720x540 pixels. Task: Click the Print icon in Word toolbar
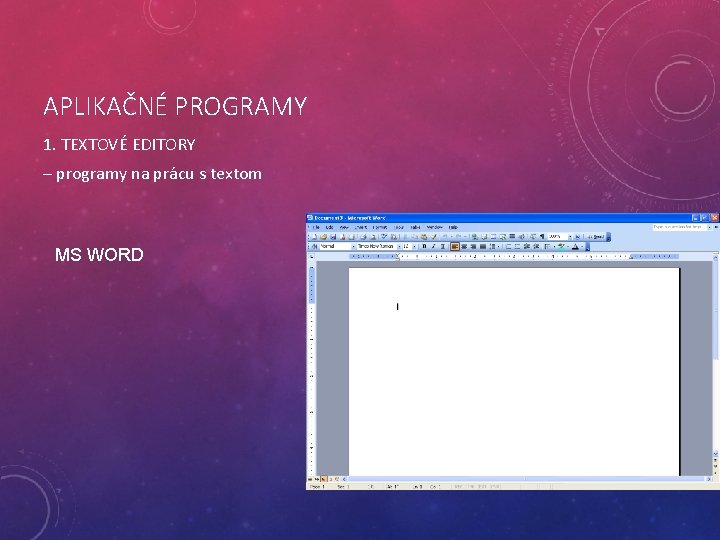[363, 237]
